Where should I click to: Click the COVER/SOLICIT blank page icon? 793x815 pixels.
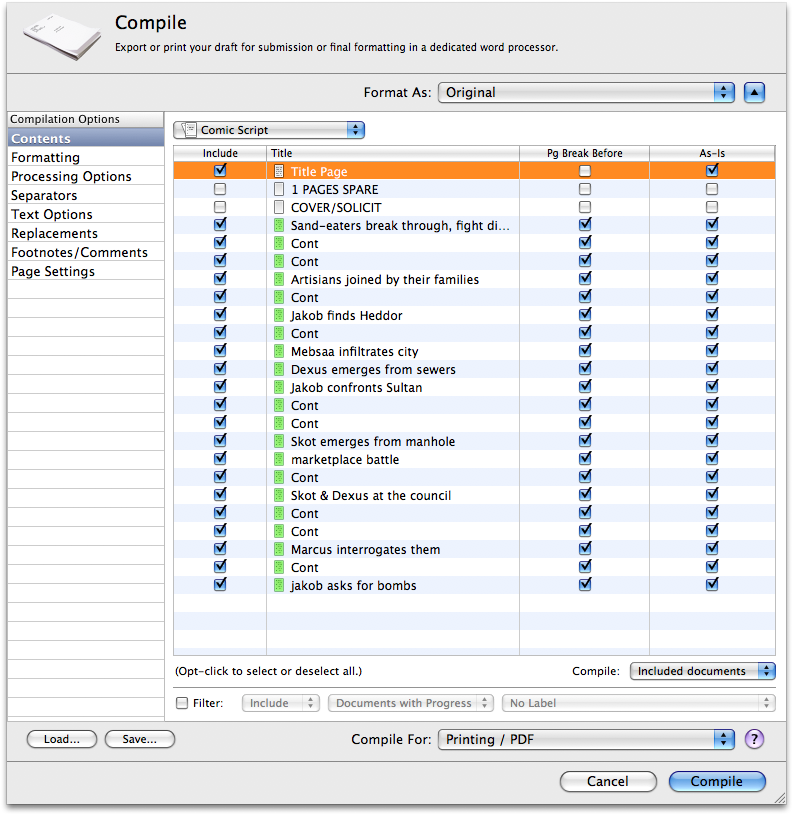pos(280,207)
